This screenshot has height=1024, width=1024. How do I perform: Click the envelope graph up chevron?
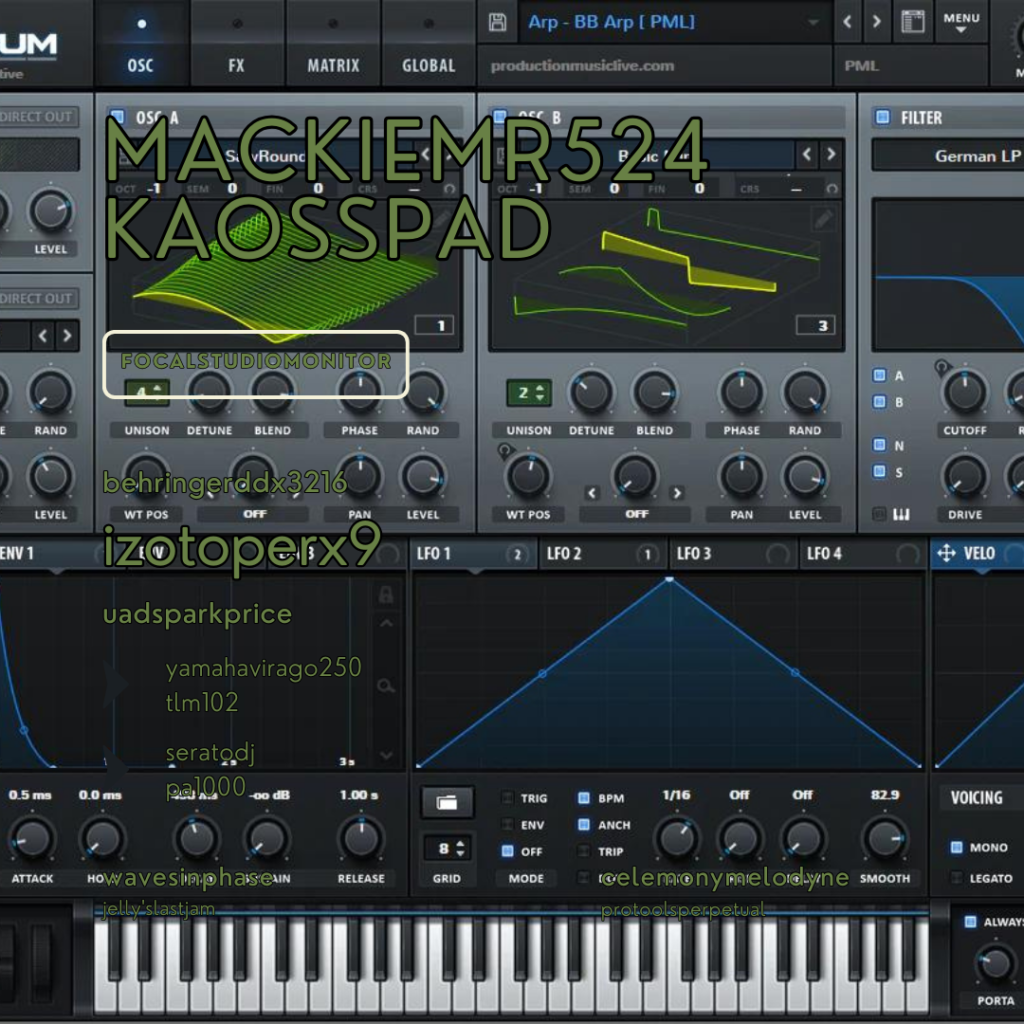(386, 624)
